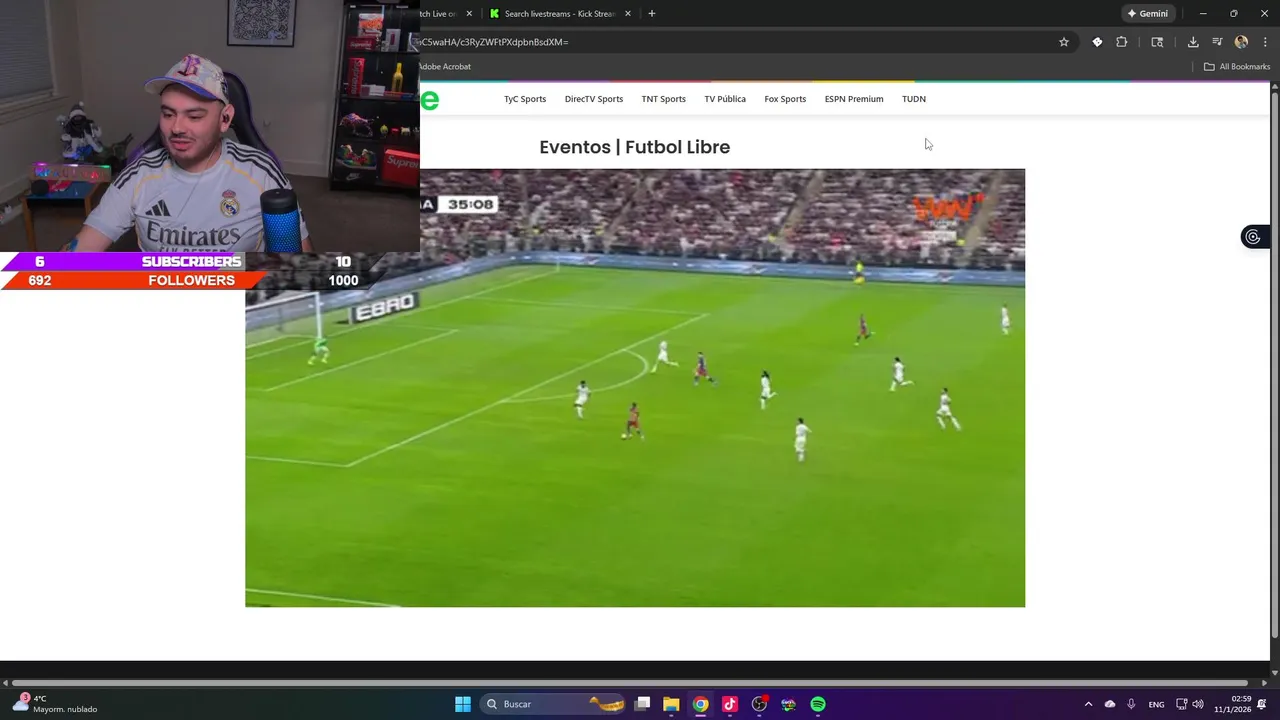Open the Adobe Acrobat bookmark

coord(445,67)
